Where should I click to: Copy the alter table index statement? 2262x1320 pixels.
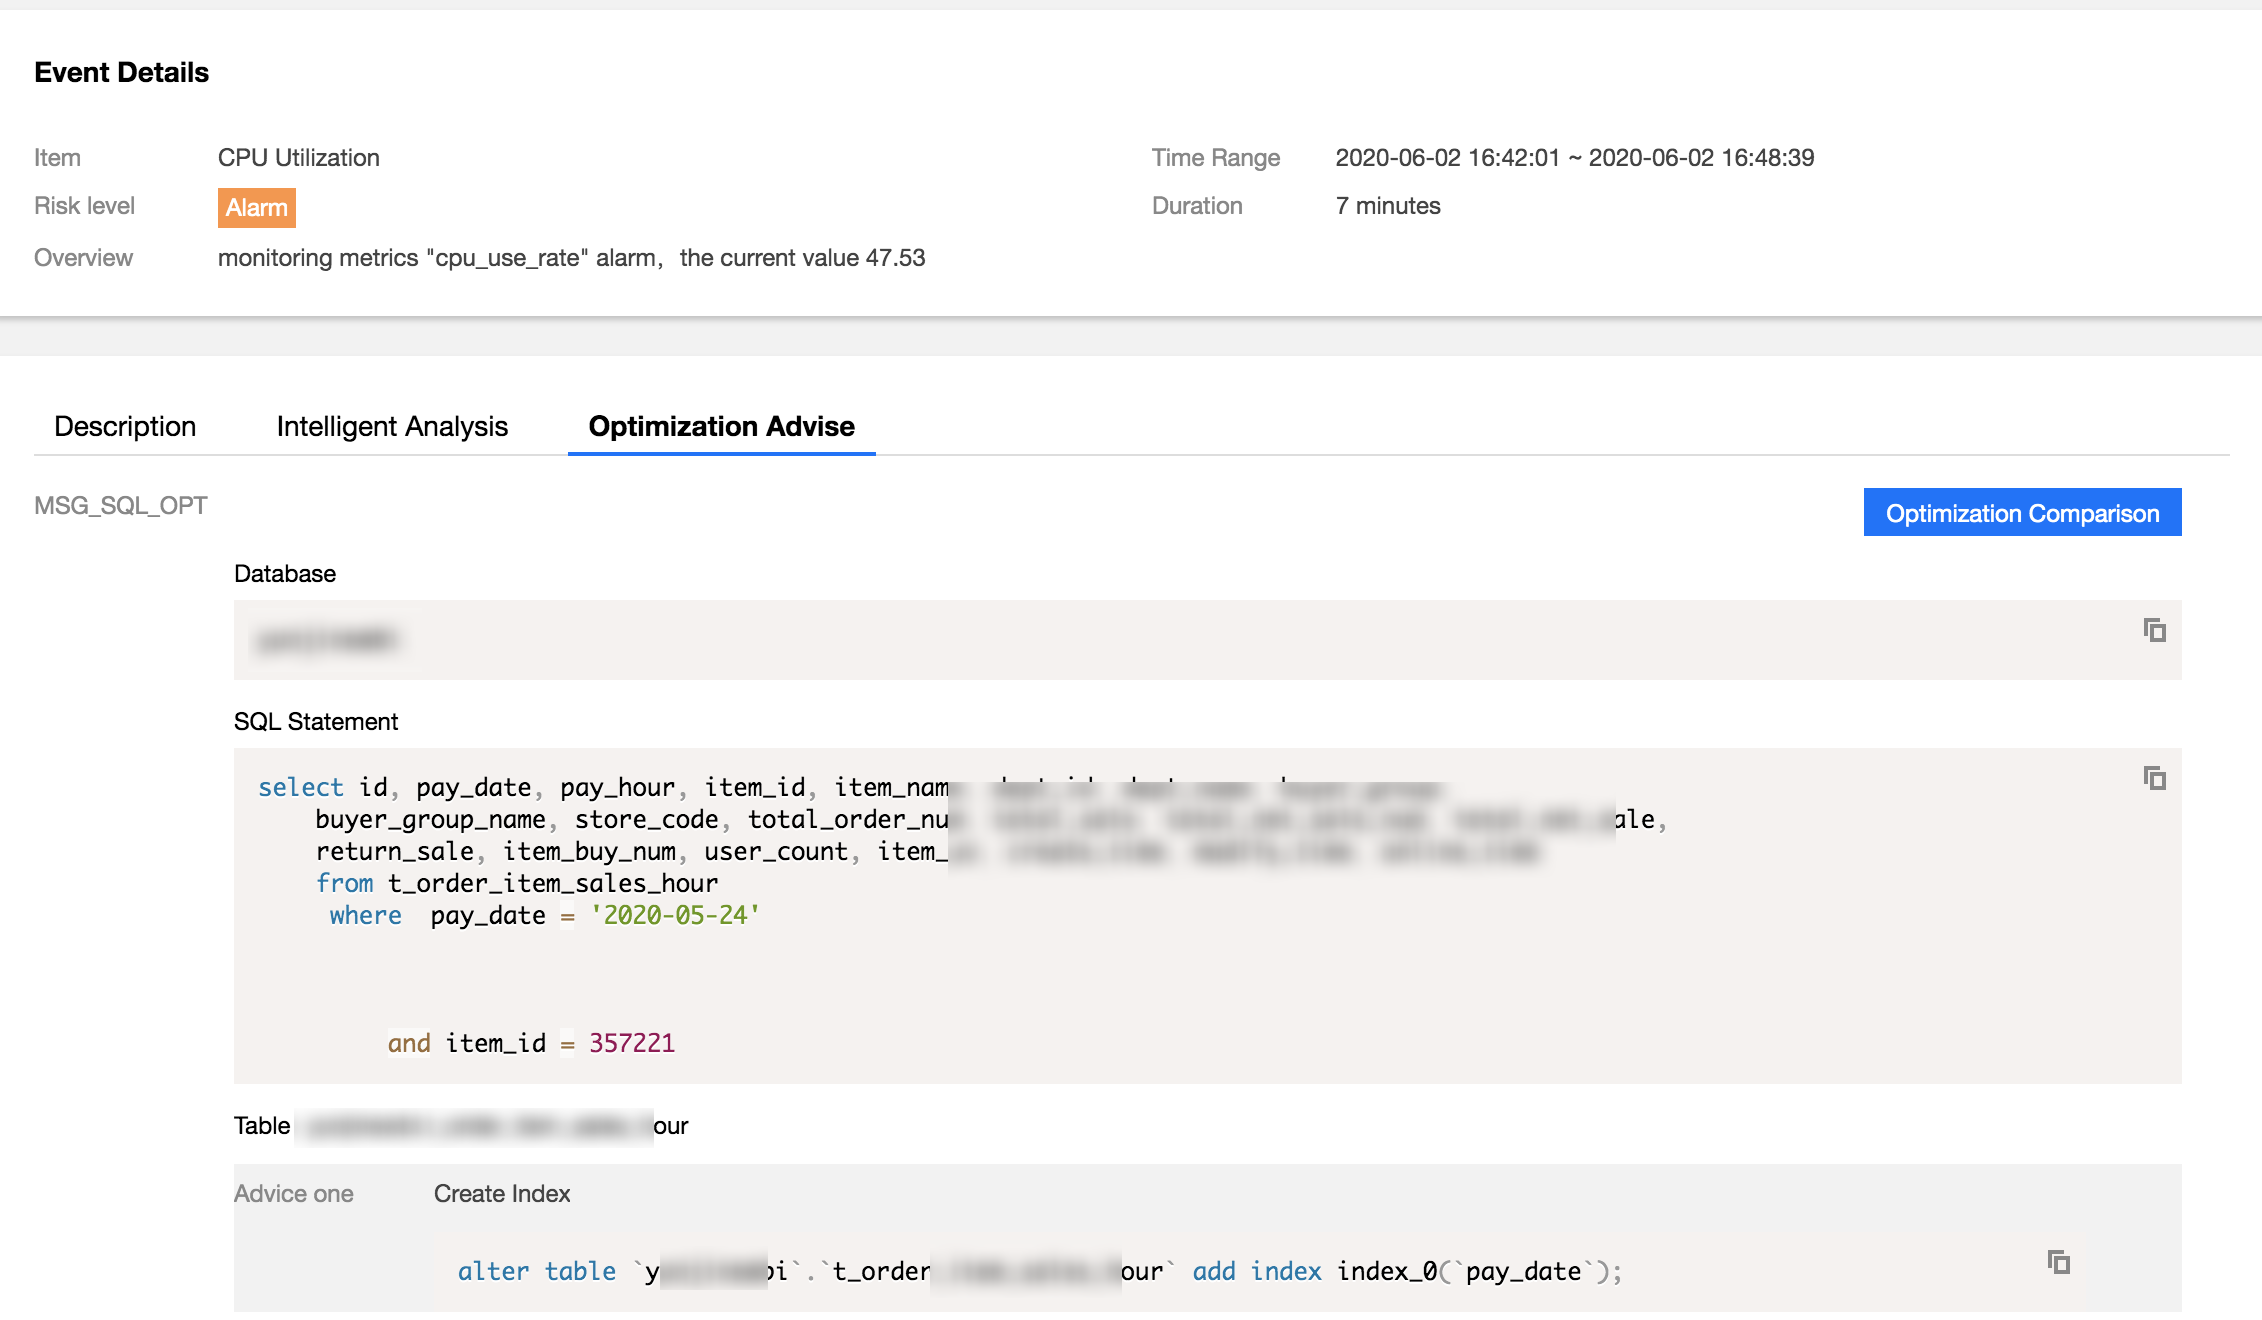click(2058, 1262)
